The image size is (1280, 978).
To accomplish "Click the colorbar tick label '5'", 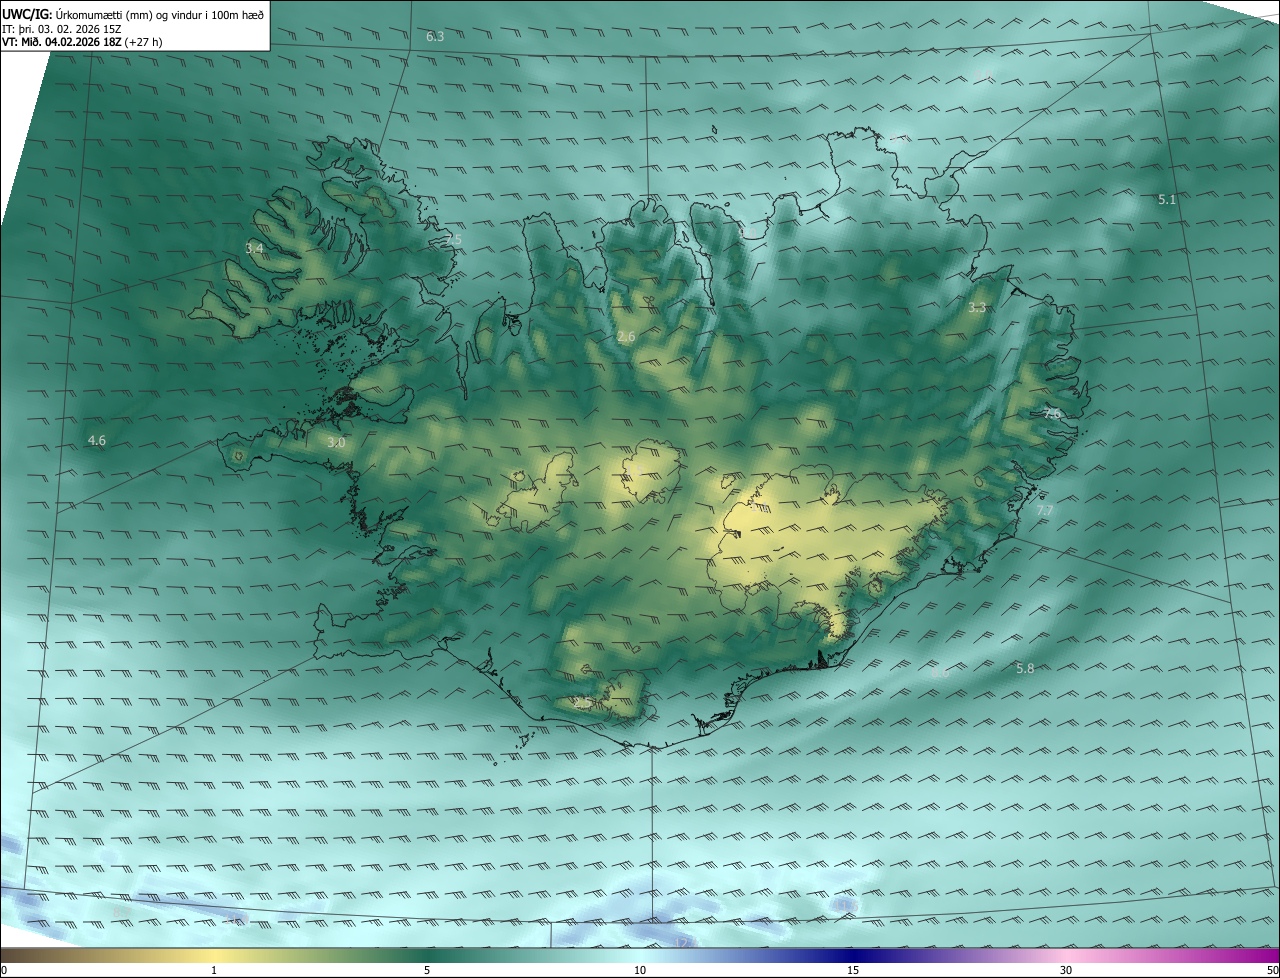I will 427,970.
